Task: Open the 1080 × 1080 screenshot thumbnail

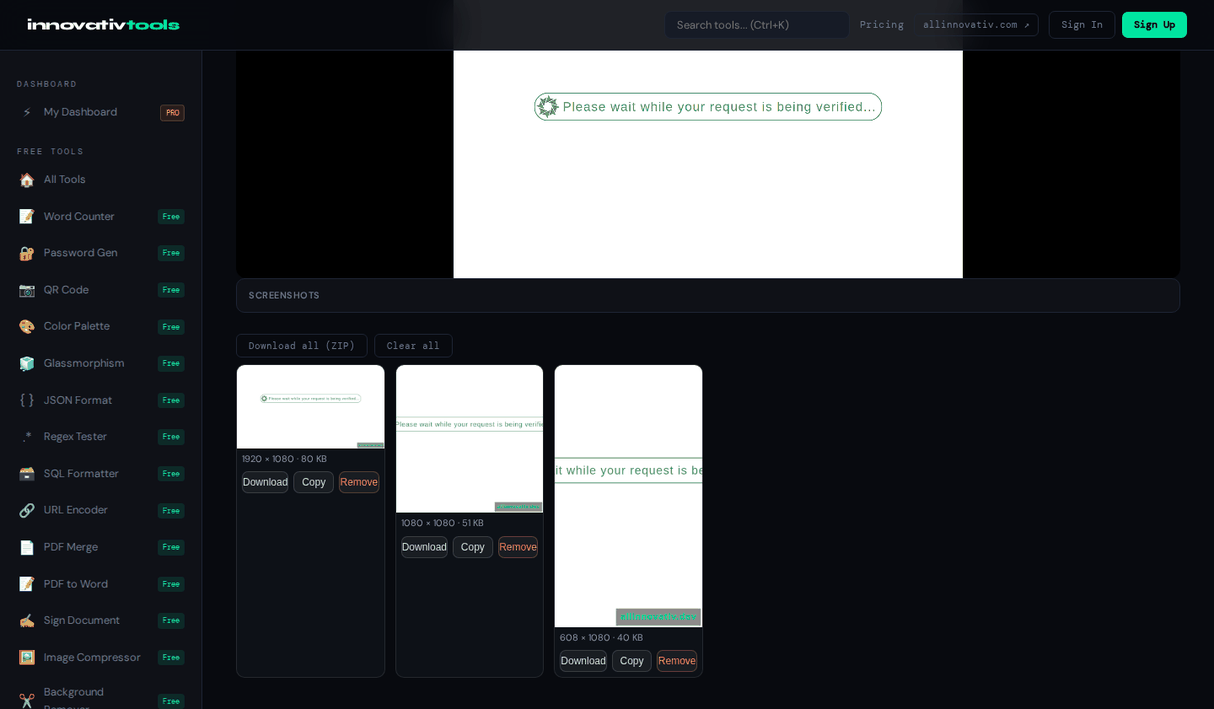Action: [x=470, y=439]
